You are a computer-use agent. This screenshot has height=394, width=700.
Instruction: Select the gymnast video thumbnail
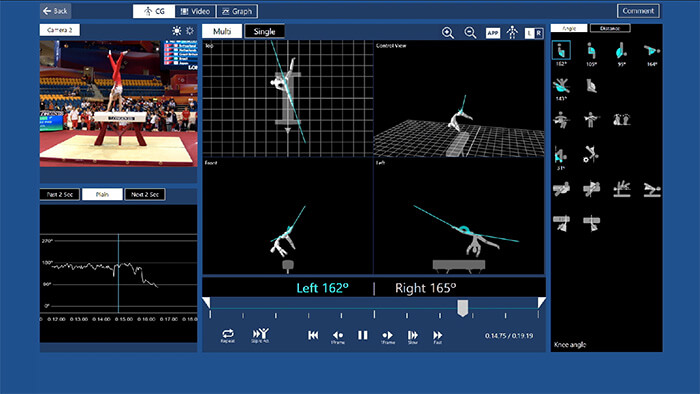click(118, 104)
